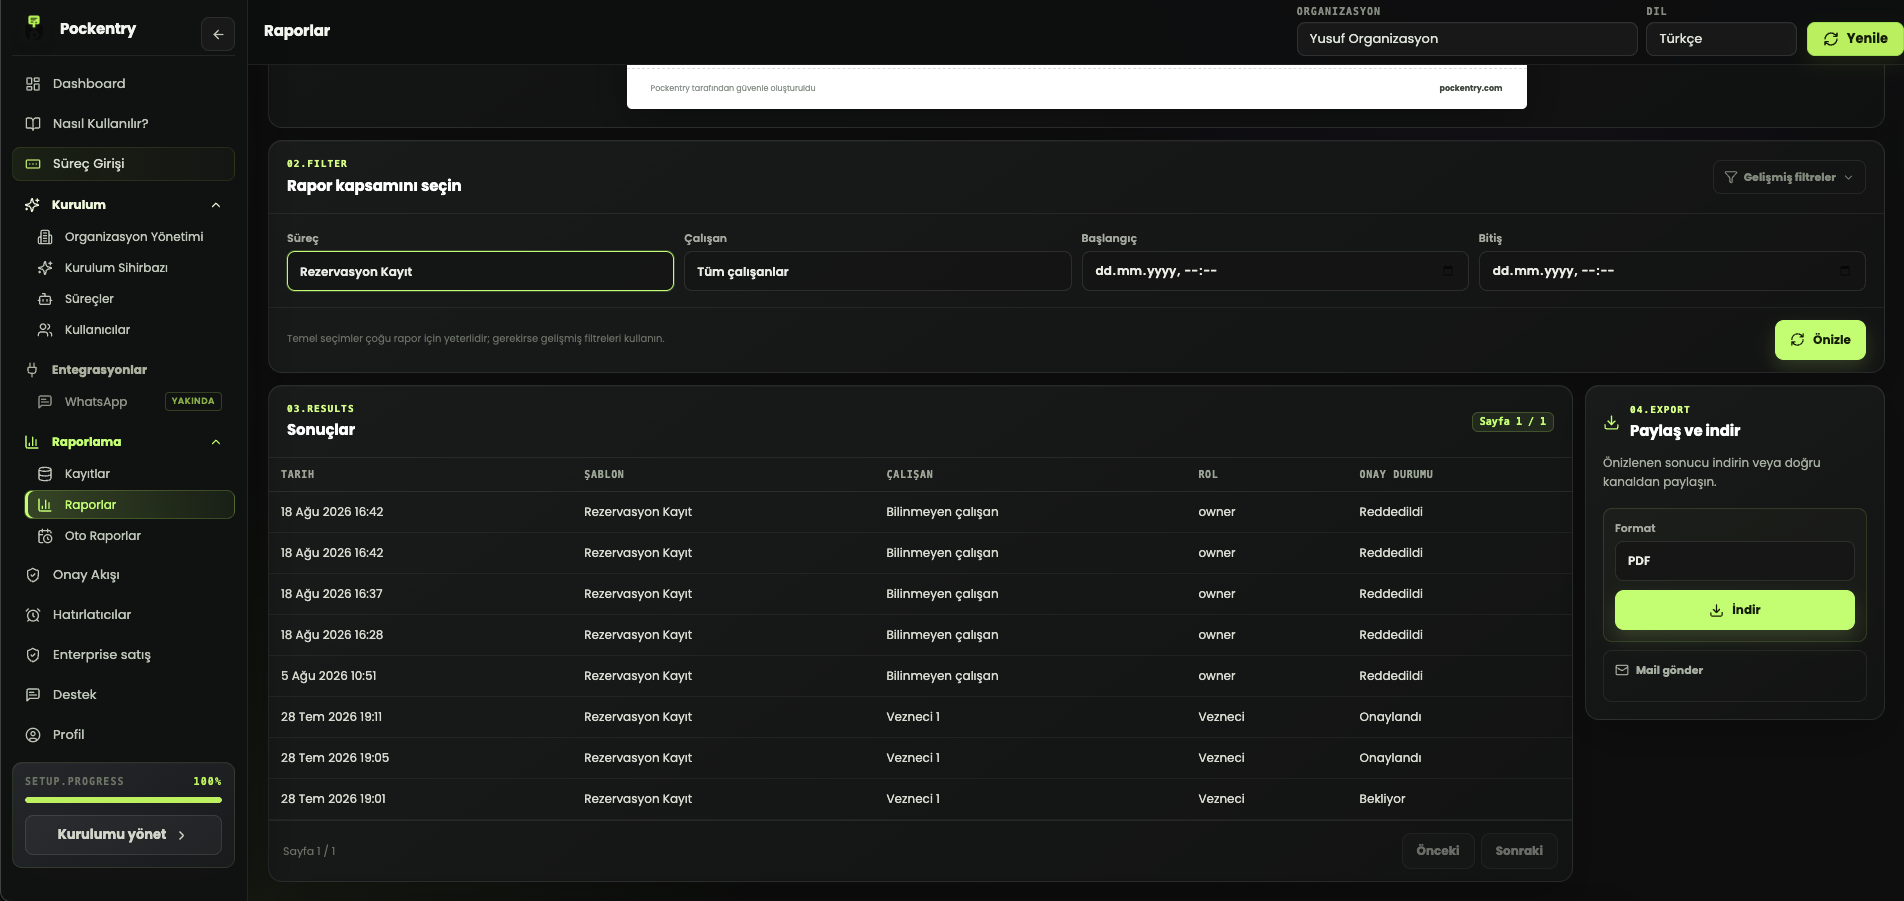Screen dimensions: 1904x901
Task: Click the YAKINDA badge next to WhatsApp
Action: pyautogui.click(x=193, y=402)
